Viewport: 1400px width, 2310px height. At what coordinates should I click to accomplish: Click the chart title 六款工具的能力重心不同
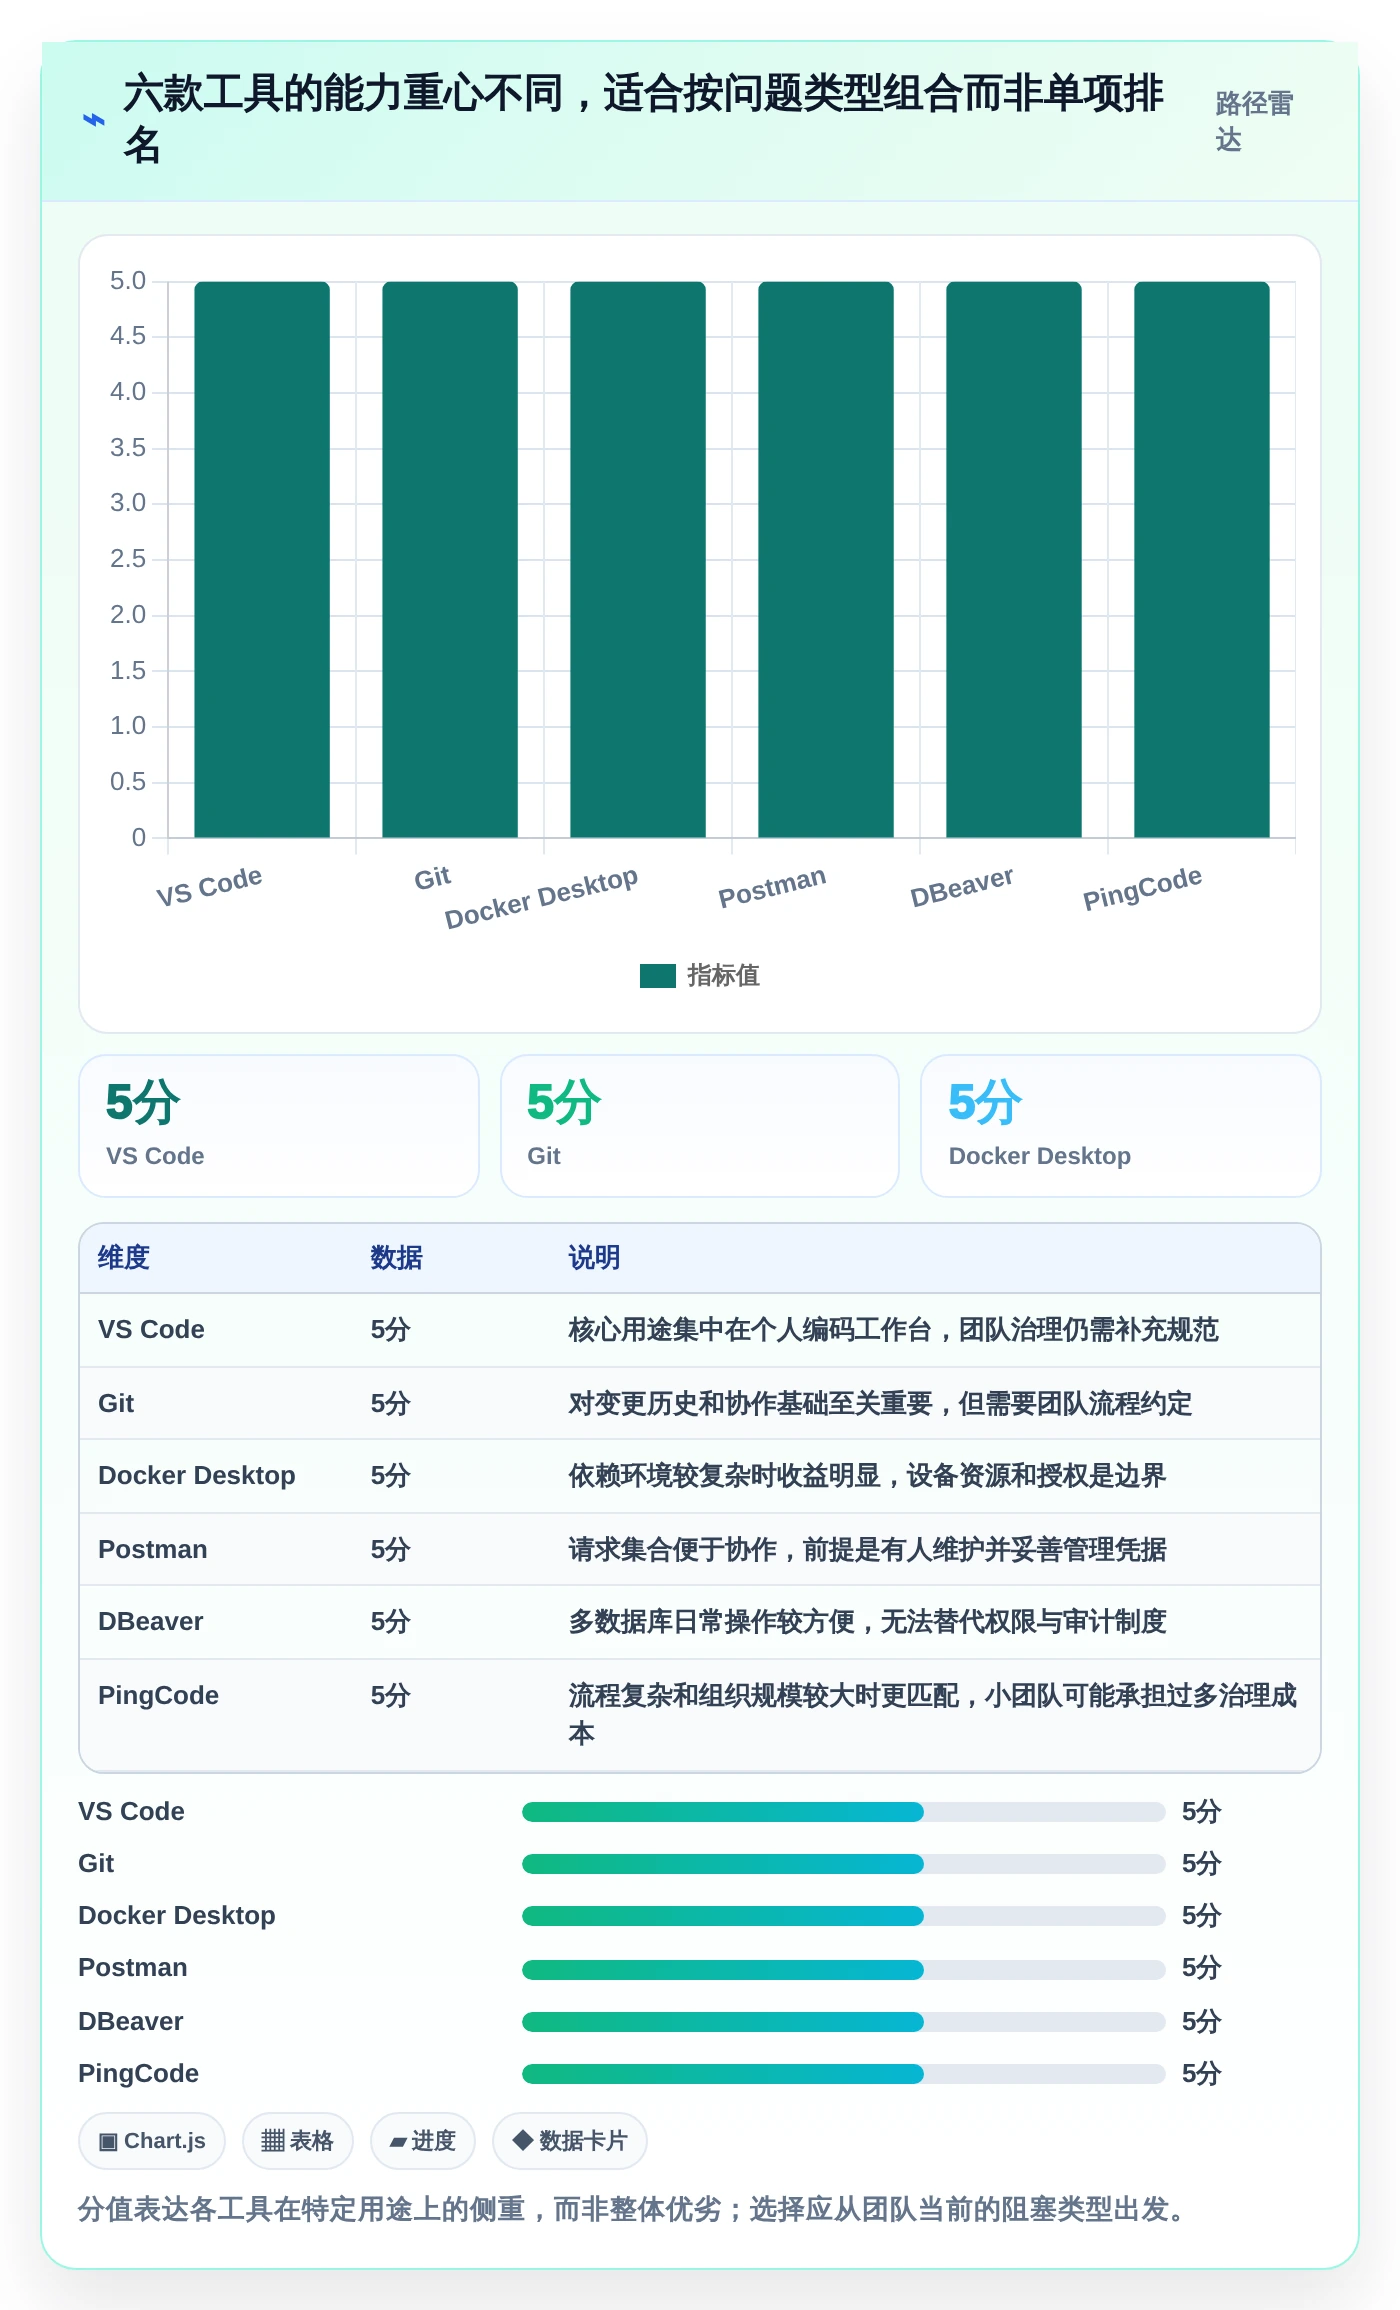(x=643, y=119)
